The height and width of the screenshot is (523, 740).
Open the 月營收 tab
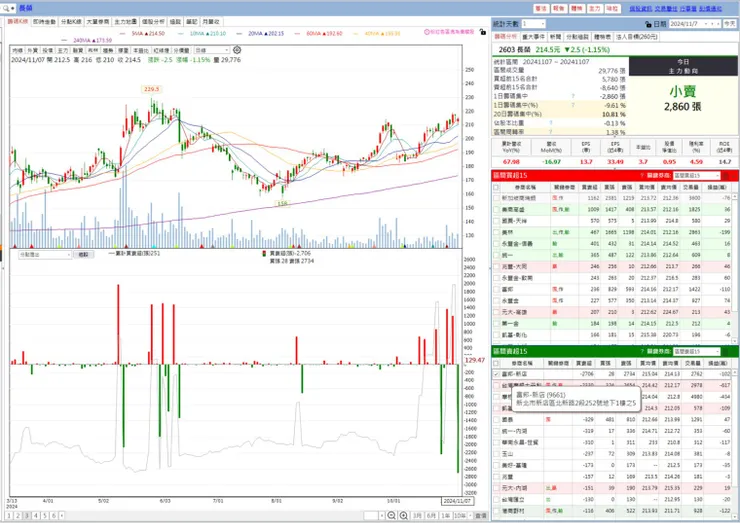[210, 22]
